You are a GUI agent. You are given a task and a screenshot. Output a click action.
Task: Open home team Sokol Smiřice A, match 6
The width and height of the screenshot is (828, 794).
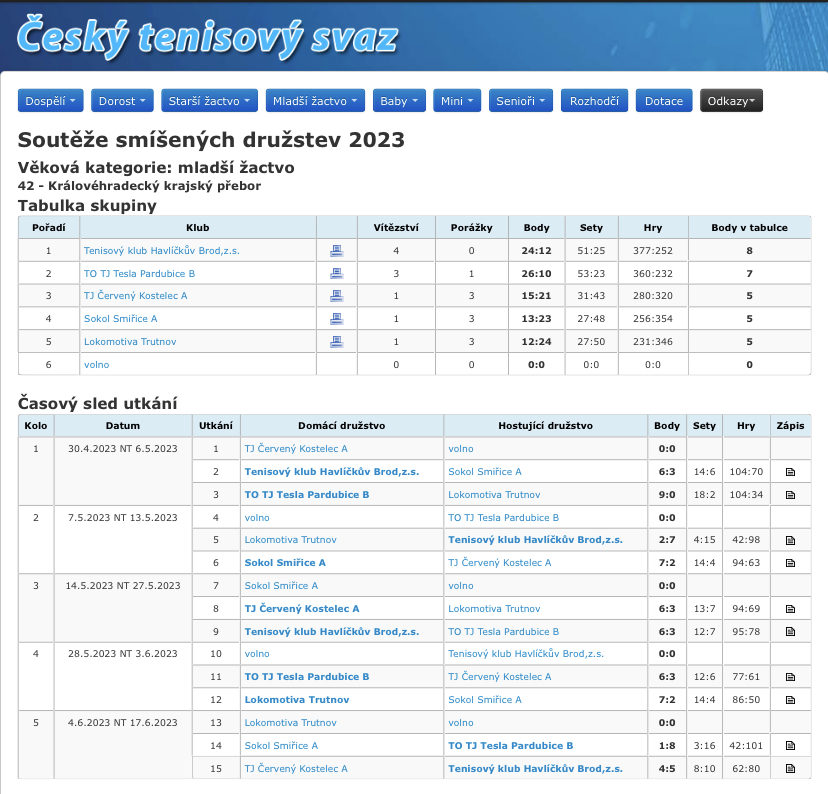pyautogui.click(x=285, y=563)
